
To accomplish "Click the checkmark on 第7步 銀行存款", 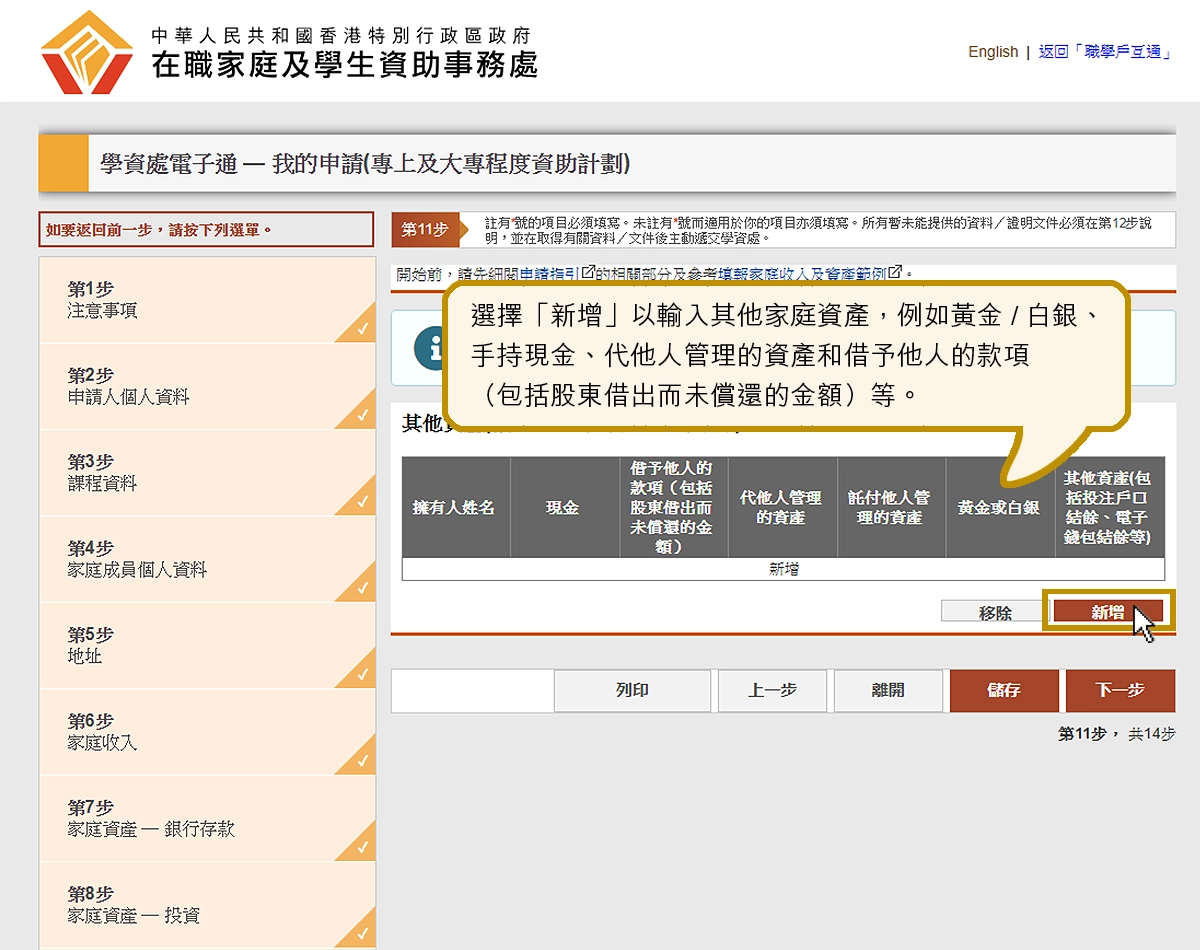I will [x=362, y=848].
